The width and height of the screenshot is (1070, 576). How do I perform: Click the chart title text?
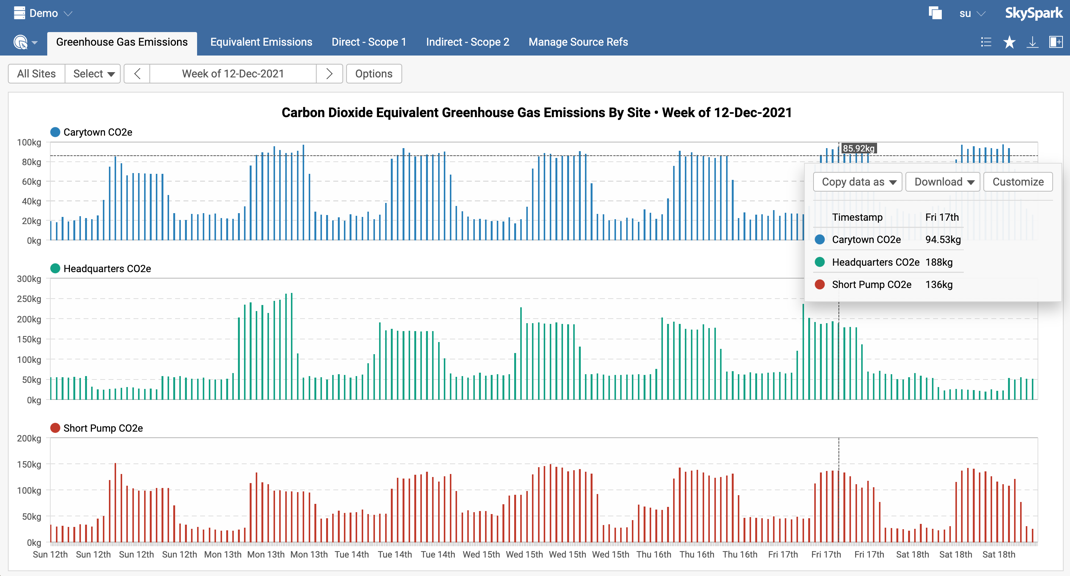(x=536, y=113)
